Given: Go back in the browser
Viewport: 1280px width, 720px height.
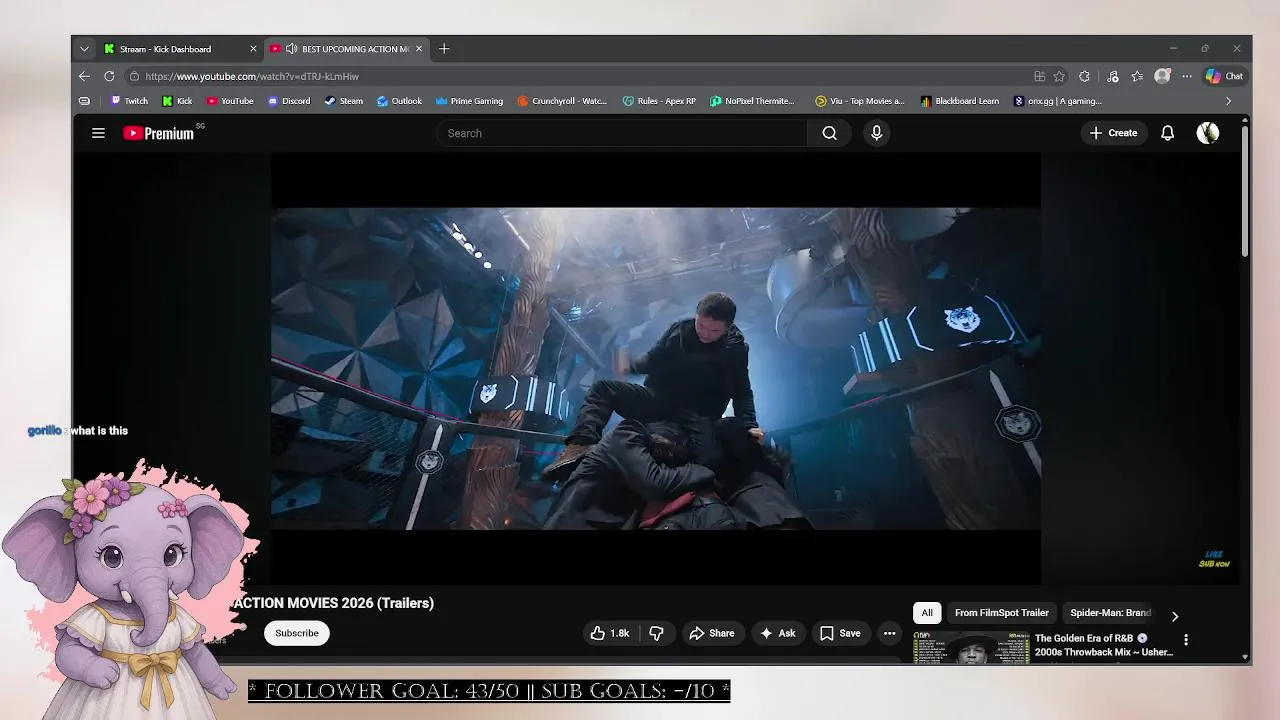Looking at the screenshot, I should (x=84, y=76).
